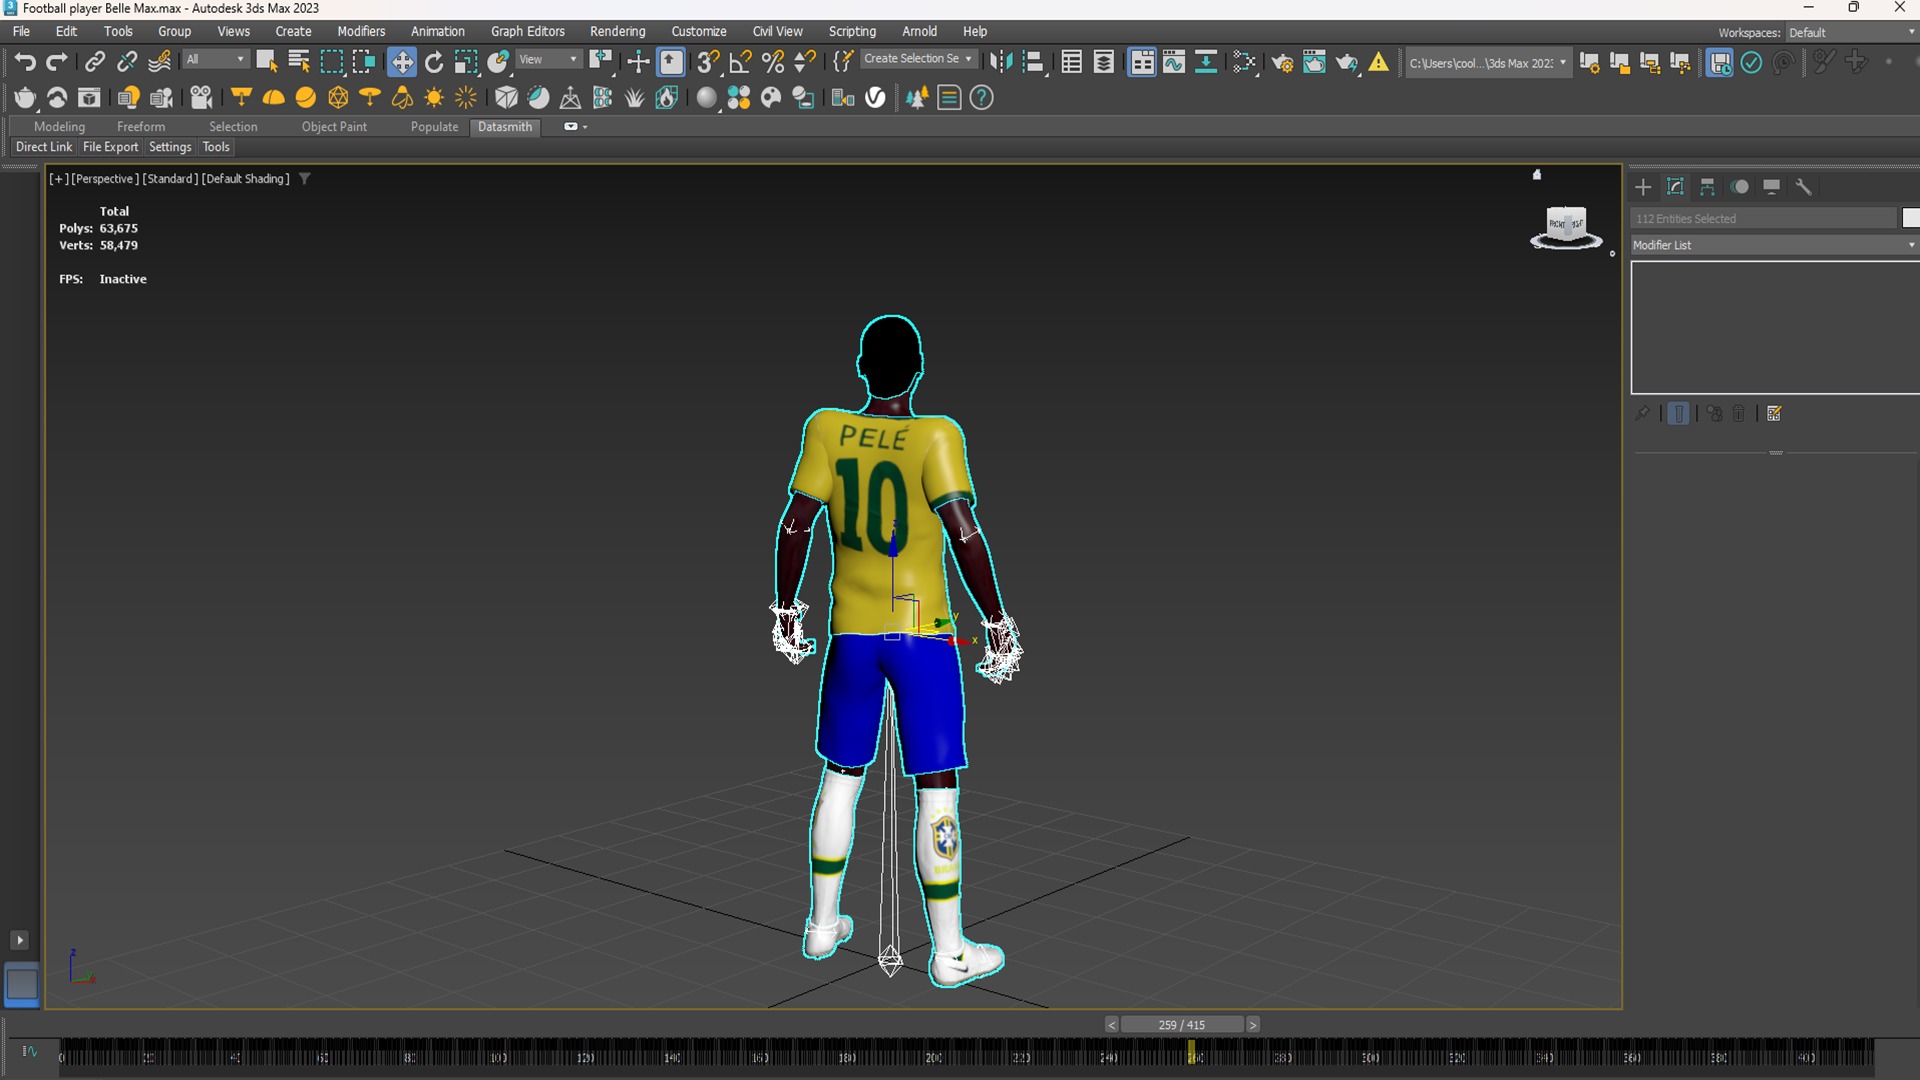Screen dimensions: 1920x1080
Task: Open the ribbon options dropdown arrow
Action: (x=585, y=127)
